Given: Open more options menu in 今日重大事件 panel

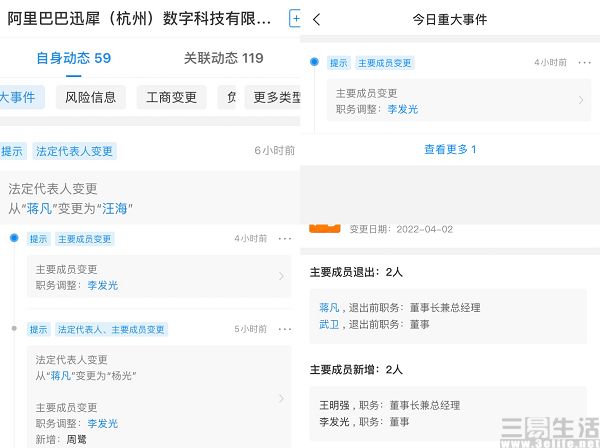Looking at the screenshot, I should 585,62.
